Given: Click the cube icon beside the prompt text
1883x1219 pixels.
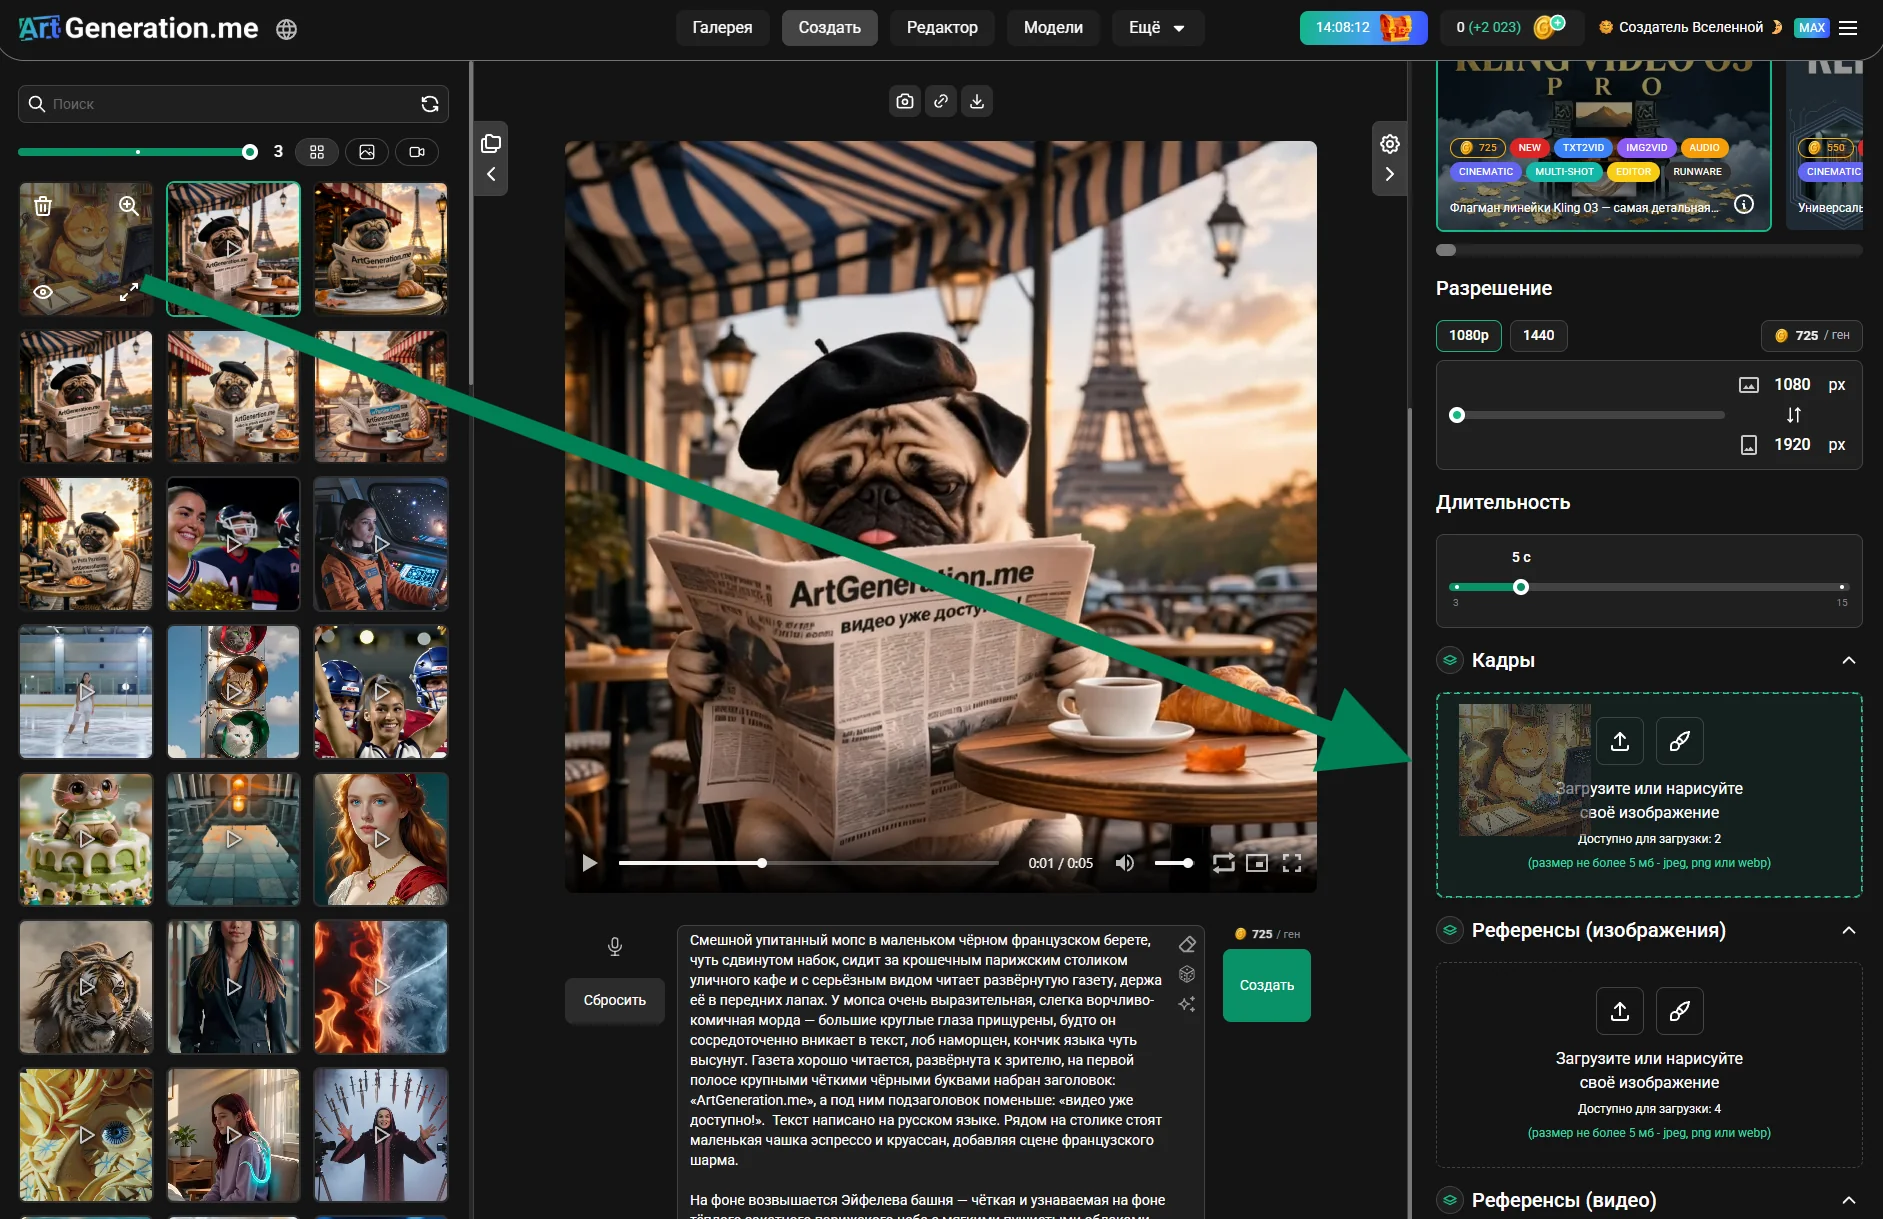Looking at the screenshot, I should [x=1187, y=974].
